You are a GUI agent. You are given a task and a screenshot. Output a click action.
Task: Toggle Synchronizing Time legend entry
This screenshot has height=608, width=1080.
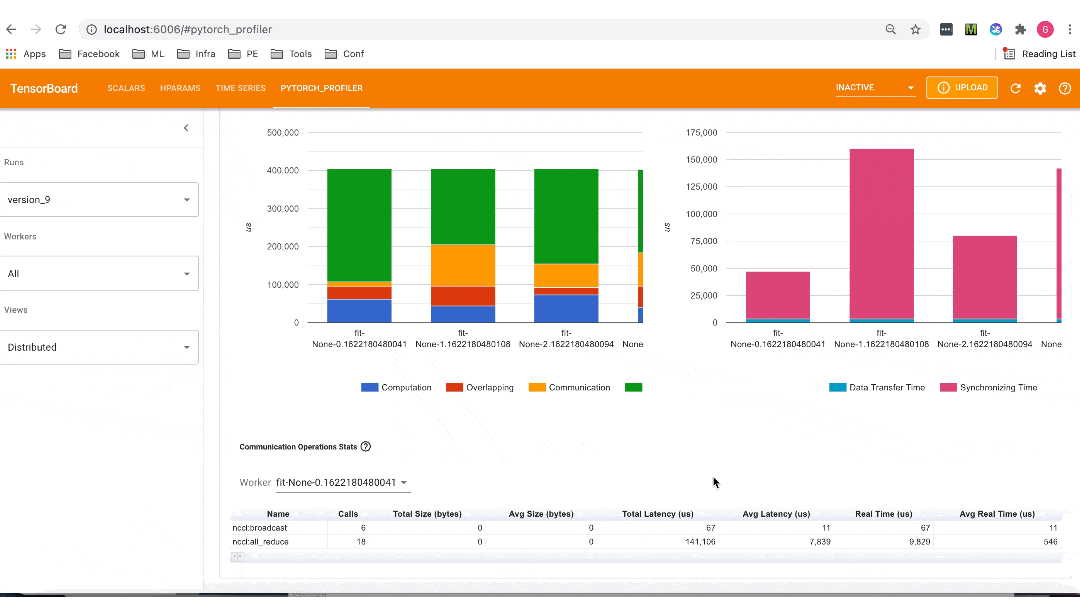click(x=988, y=387)
